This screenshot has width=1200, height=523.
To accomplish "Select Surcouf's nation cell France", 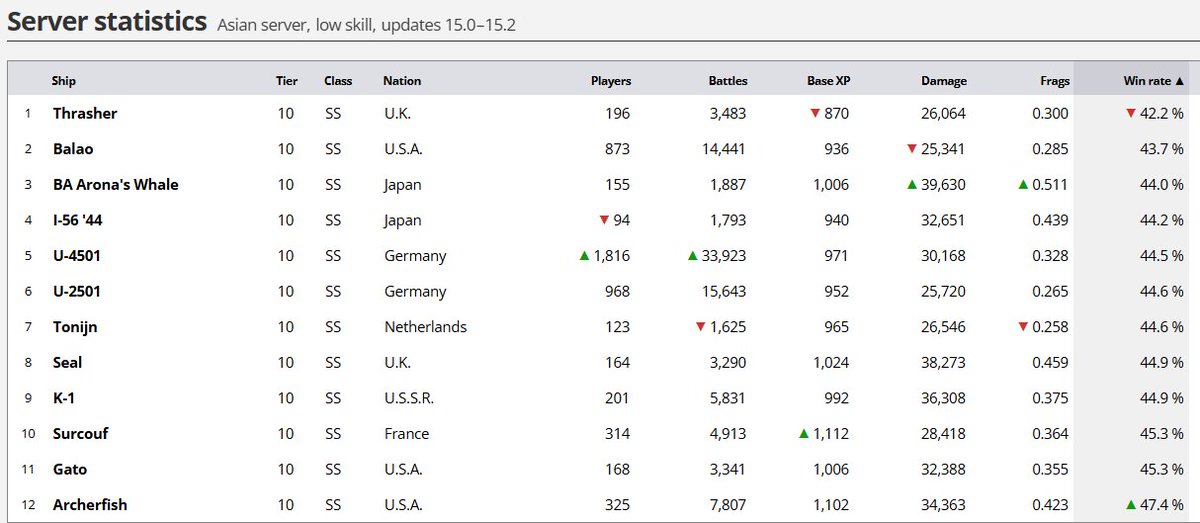I will [x=406, y=434].
